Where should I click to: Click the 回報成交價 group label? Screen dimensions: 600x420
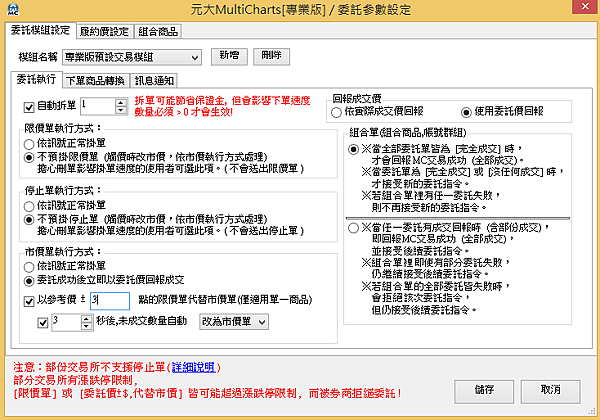(x=357, y=99)
